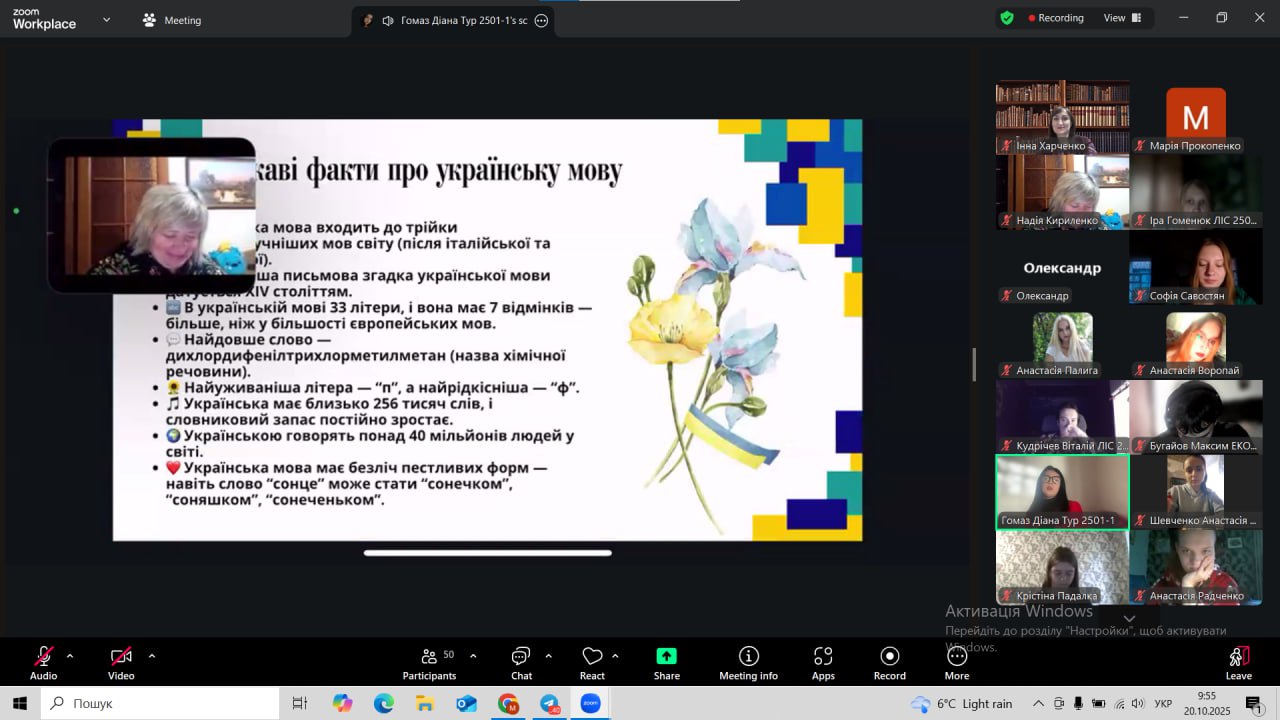Click the horizontal bar below the shared slide
1280x720 pixels.
coord(487,552)
